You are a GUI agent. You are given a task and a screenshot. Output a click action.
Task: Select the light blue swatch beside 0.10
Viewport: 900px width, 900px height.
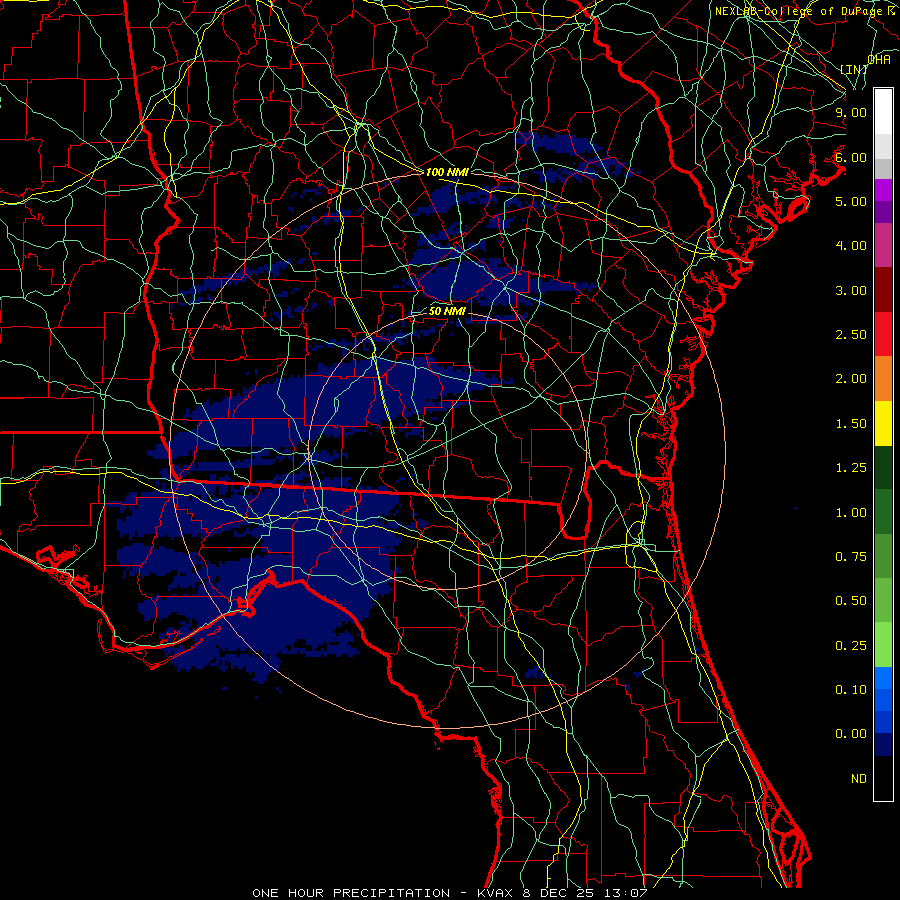[x=883, y=678]
